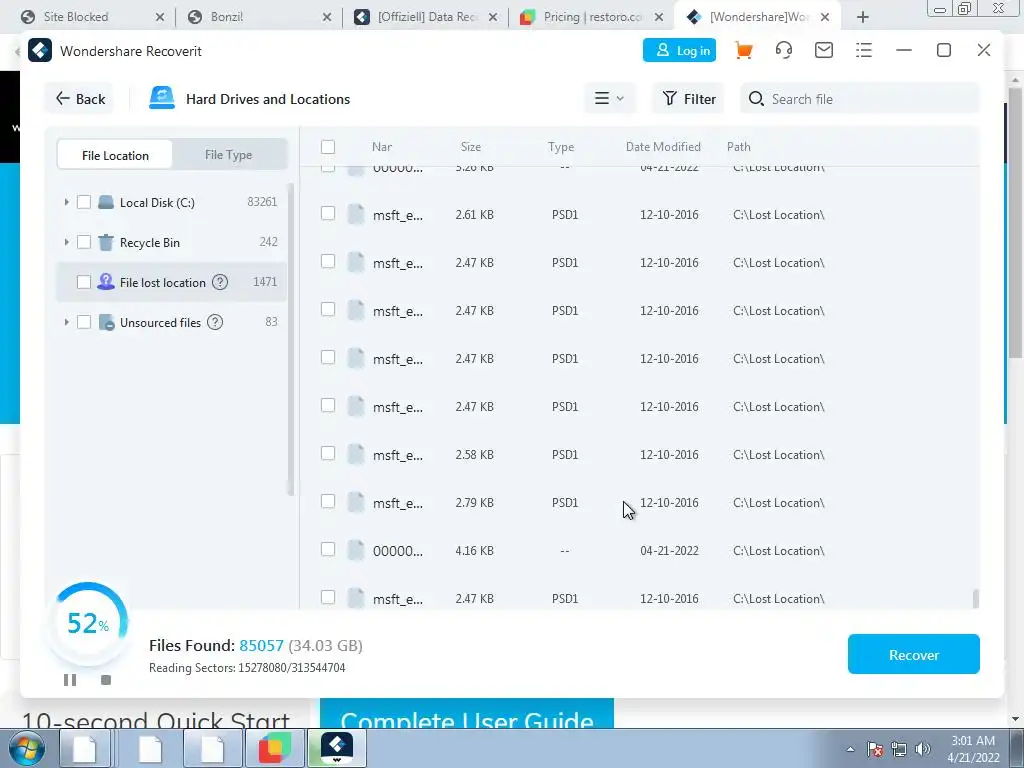This screenshot has width=1024, height=768.
Task: Pause the scanning process
Action: (70, 680)
